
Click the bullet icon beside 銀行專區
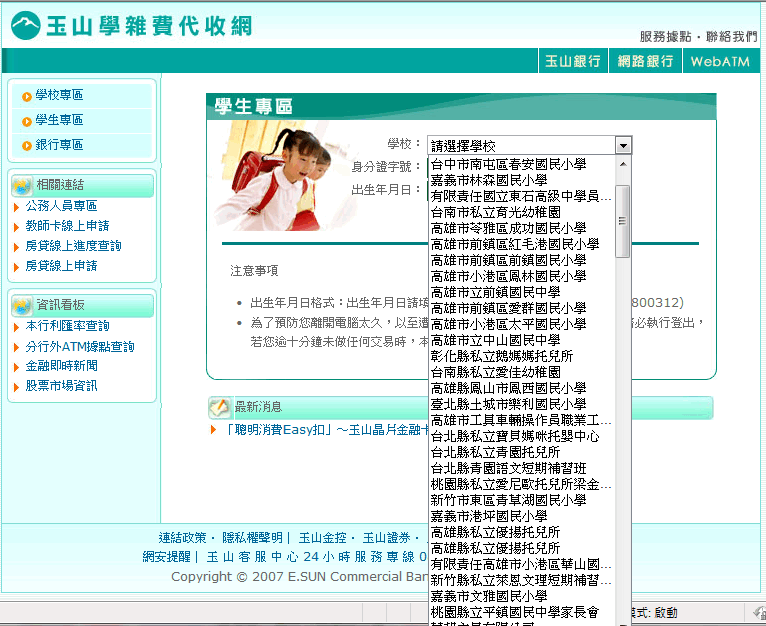(x=26, y=145)
